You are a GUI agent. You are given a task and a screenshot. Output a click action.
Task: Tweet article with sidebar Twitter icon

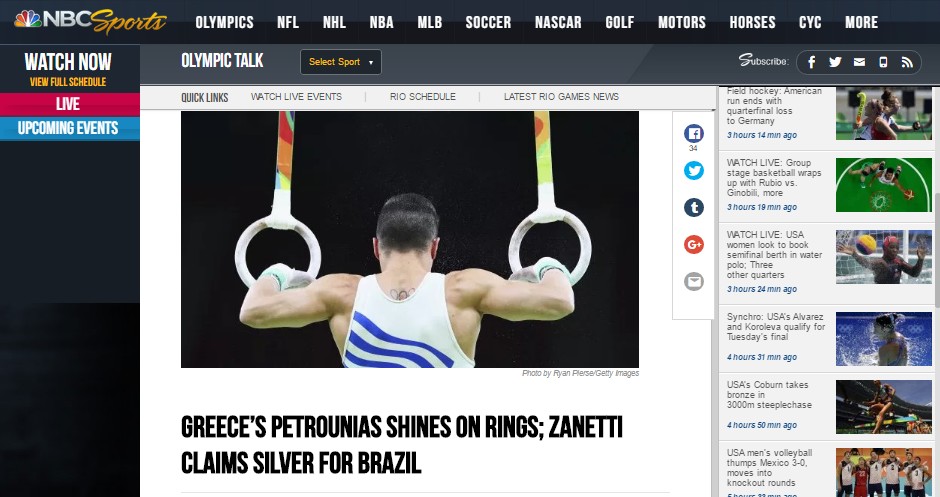click(694, 170)
